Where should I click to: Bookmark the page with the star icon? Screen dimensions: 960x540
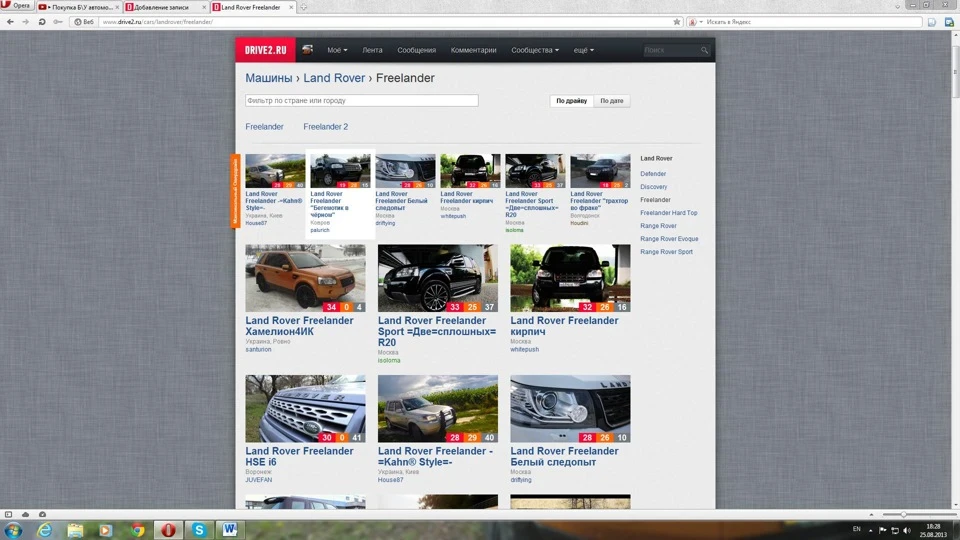tap(677, 21)
